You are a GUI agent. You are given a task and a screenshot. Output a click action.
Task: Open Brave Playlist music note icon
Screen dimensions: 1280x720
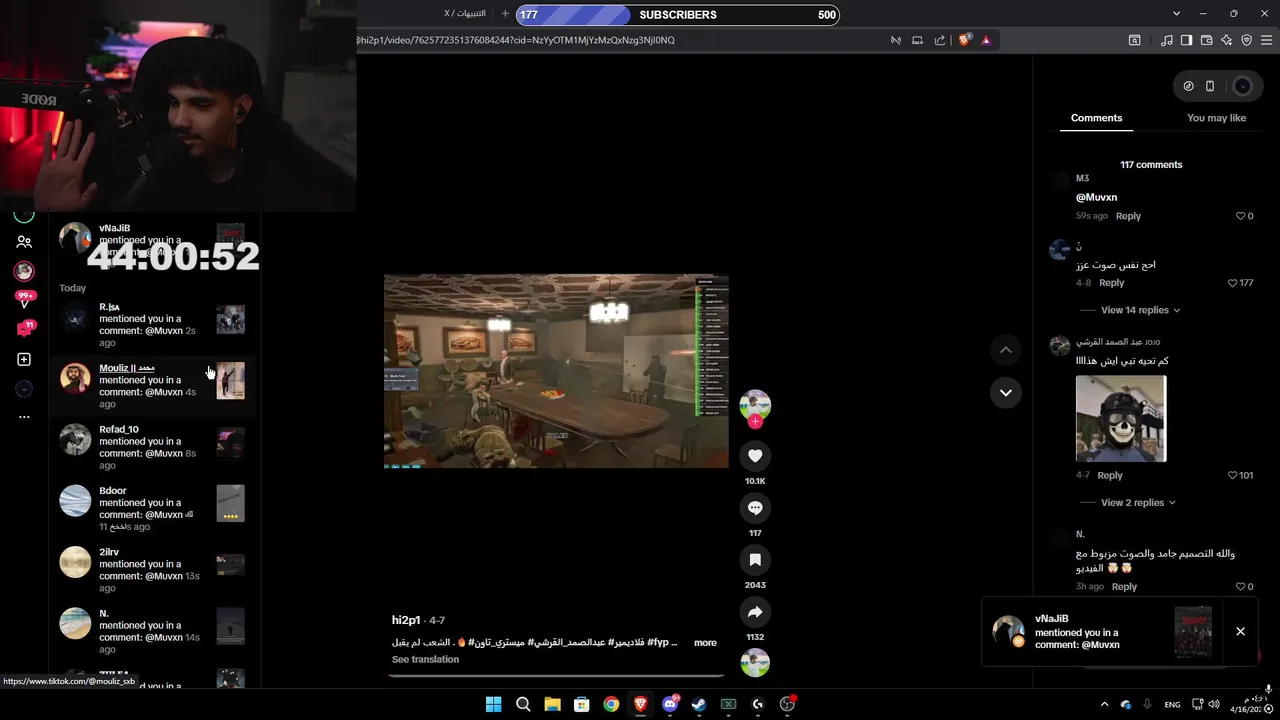1167,40
